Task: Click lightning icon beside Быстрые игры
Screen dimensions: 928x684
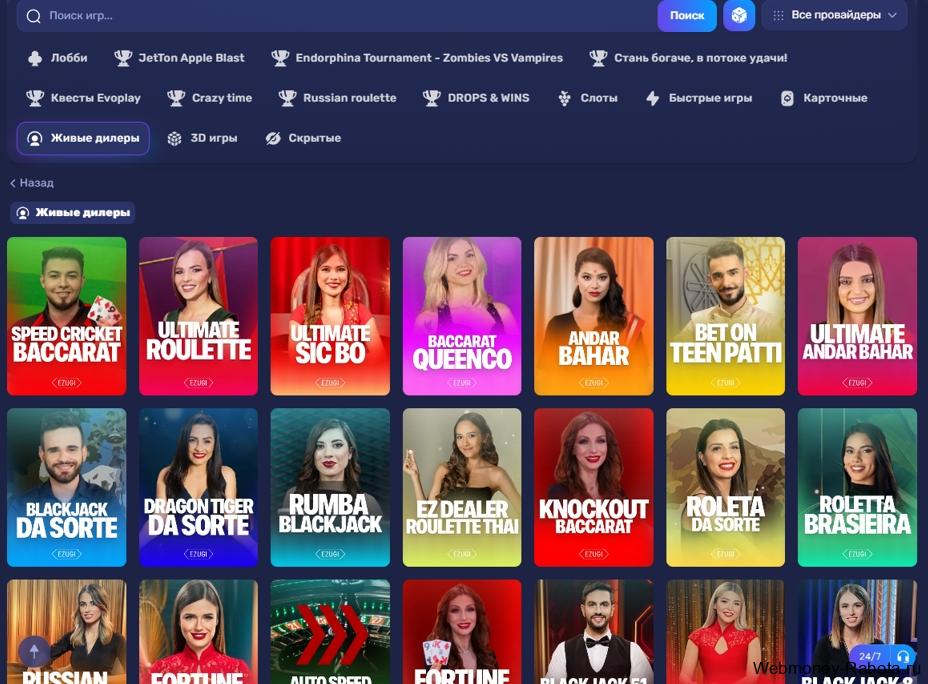Action: pos(653,98)
